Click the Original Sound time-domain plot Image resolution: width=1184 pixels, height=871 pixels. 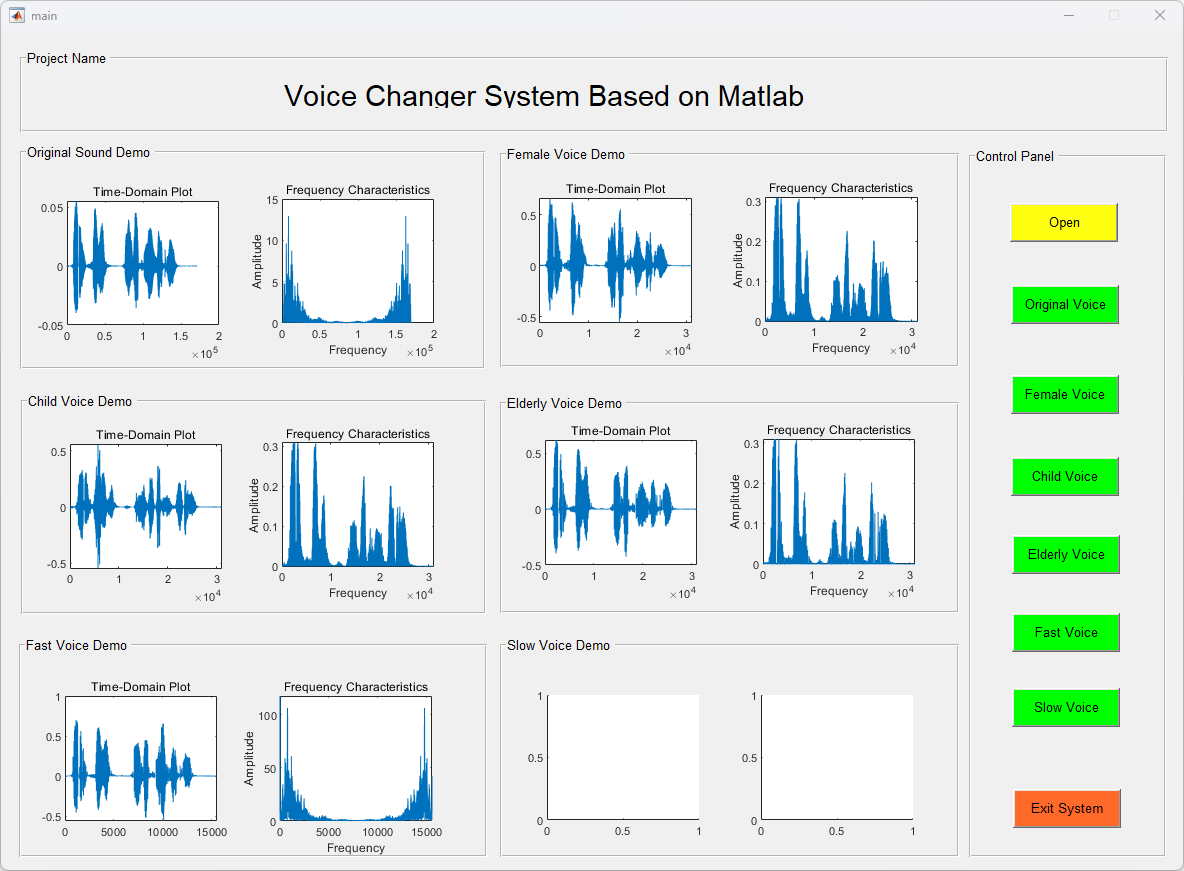click(143, 263)
